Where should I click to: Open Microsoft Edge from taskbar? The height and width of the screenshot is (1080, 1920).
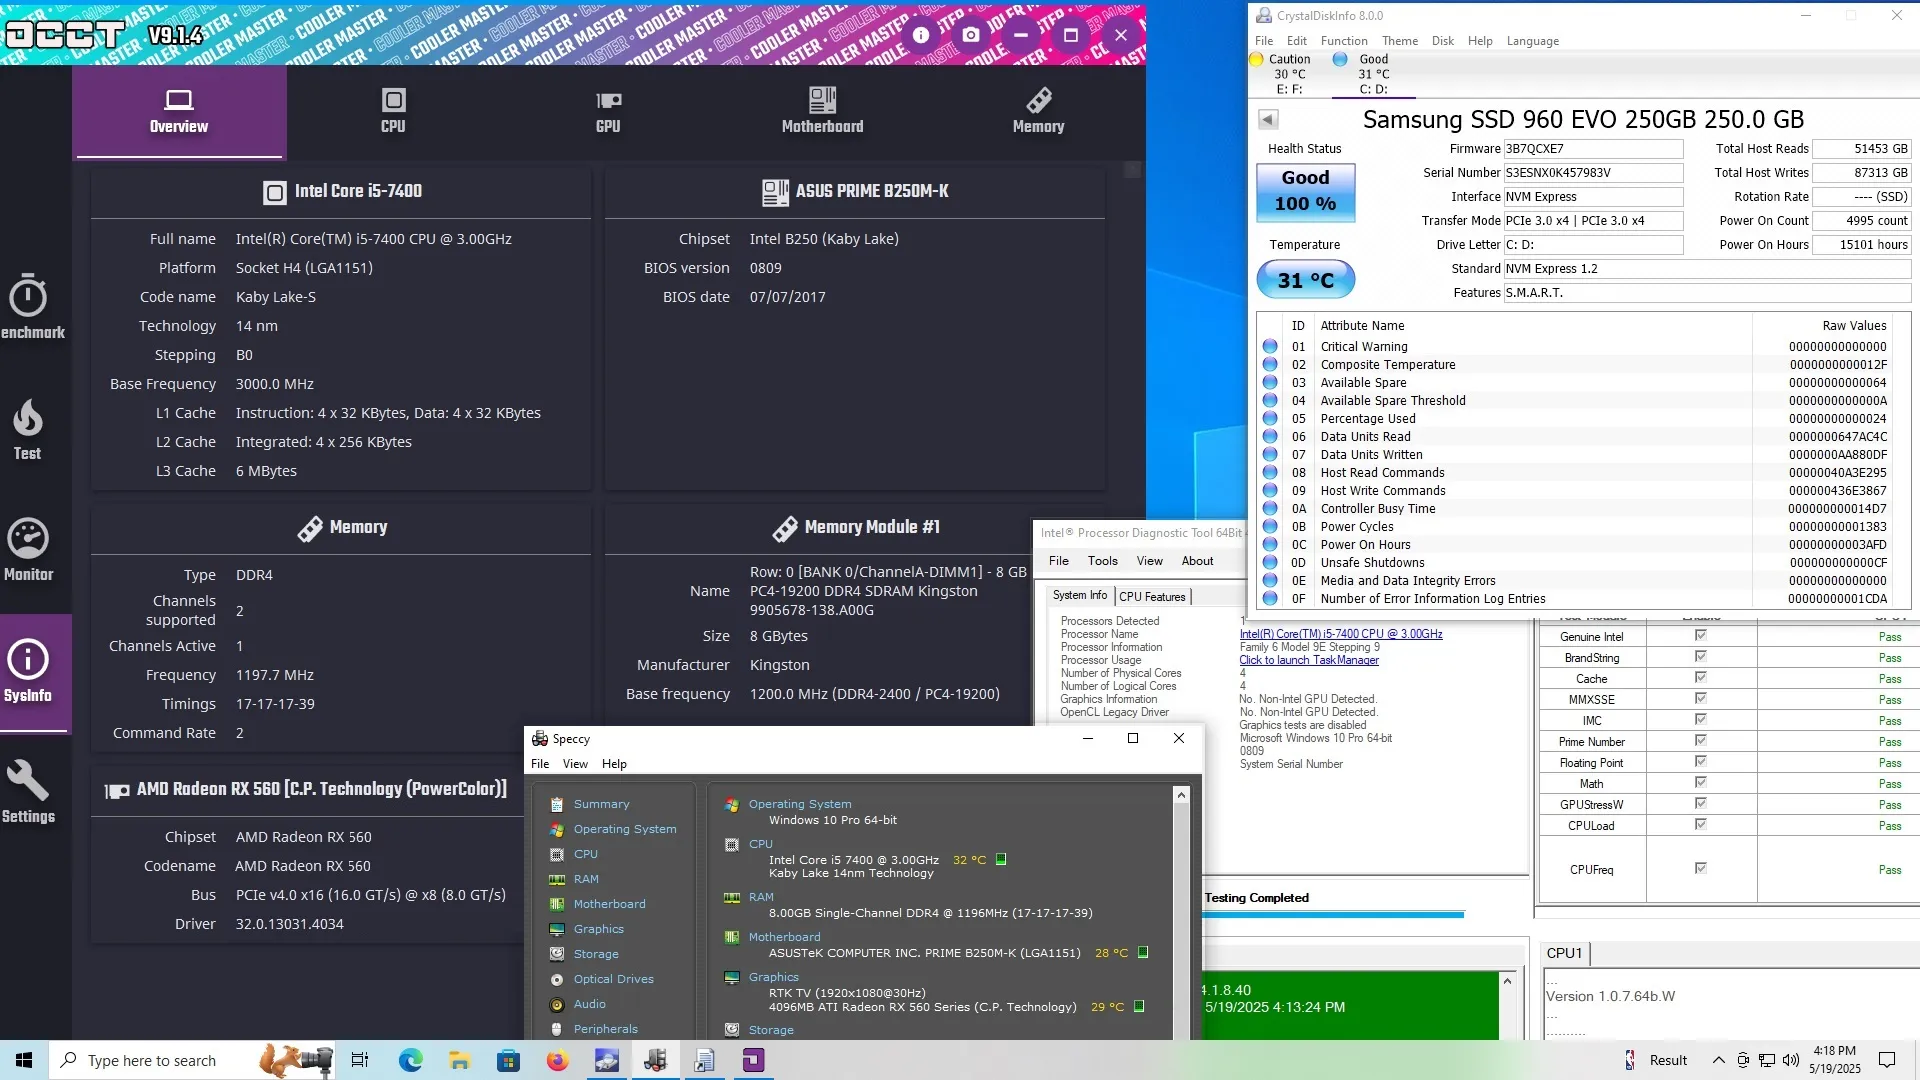tap(410, 1060)
